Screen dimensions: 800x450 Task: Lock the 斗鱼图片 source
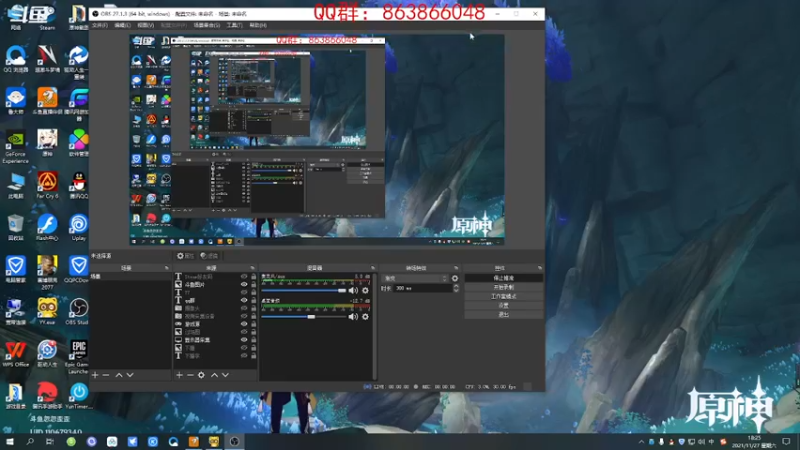[254, 285]
